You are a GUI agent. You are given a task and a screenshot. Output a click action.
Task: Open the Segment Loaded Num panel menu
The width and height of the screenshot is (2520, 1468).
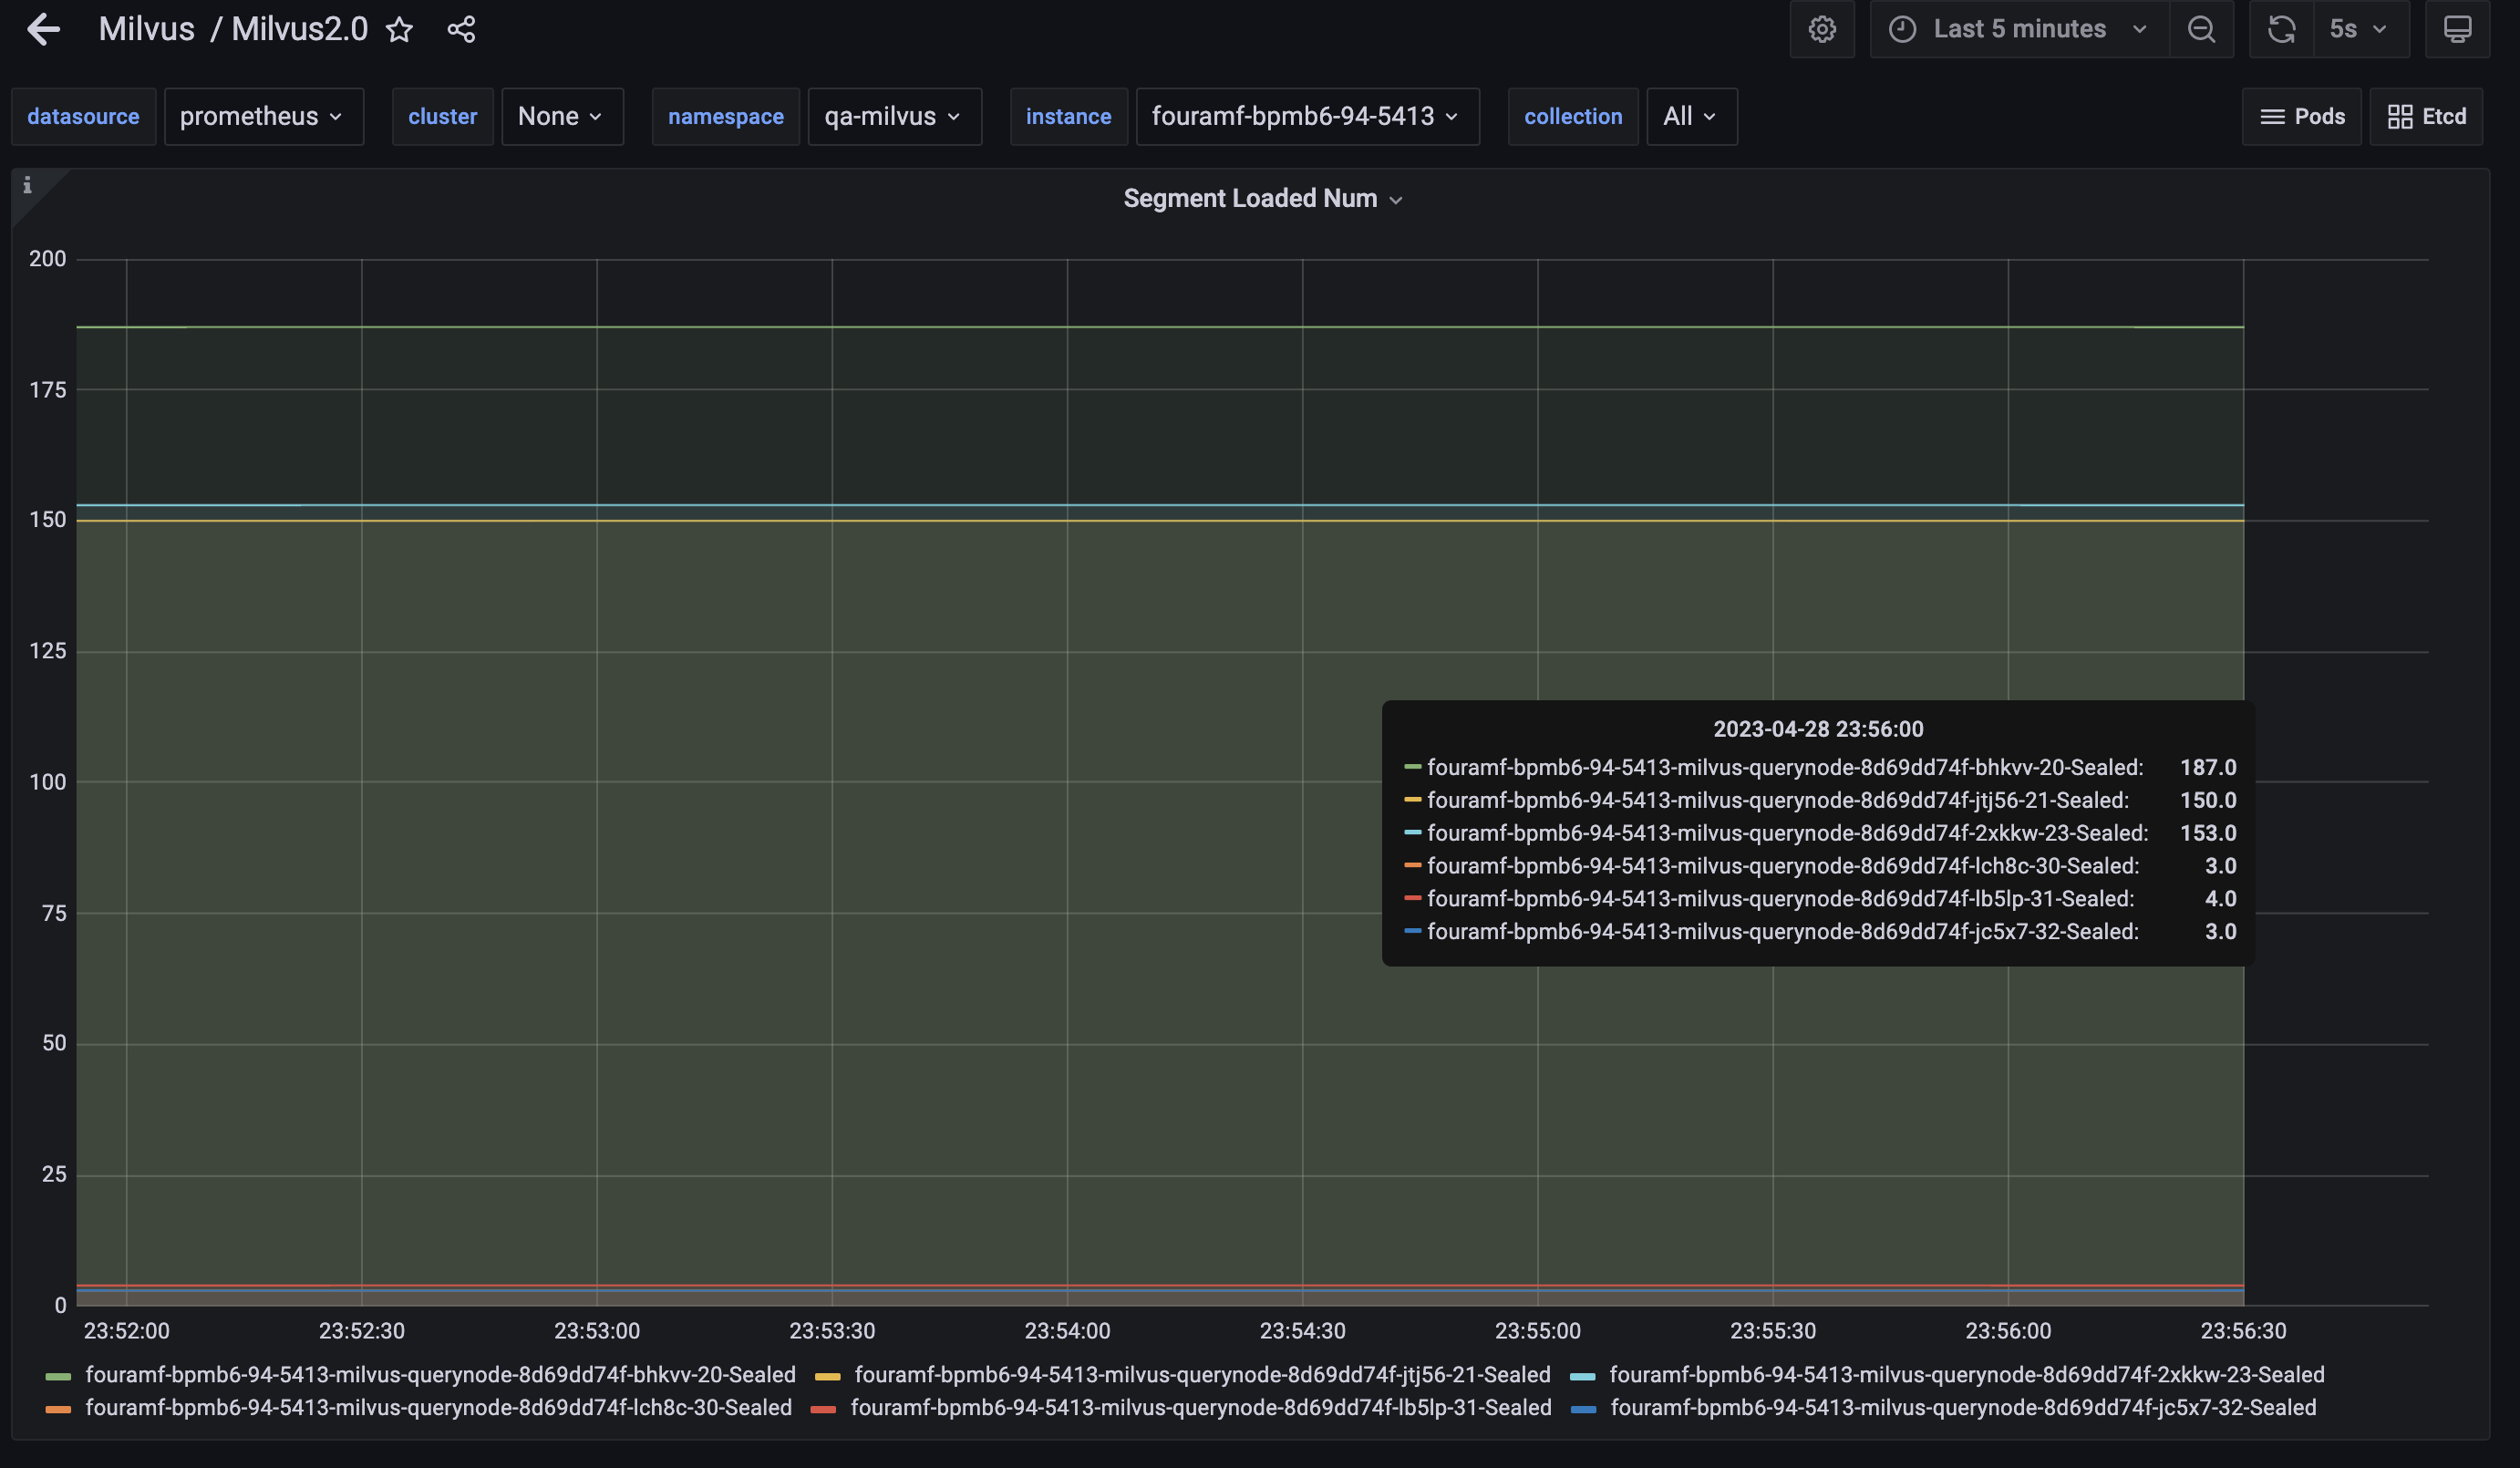pyautogui.click(x=1398, y=199)
